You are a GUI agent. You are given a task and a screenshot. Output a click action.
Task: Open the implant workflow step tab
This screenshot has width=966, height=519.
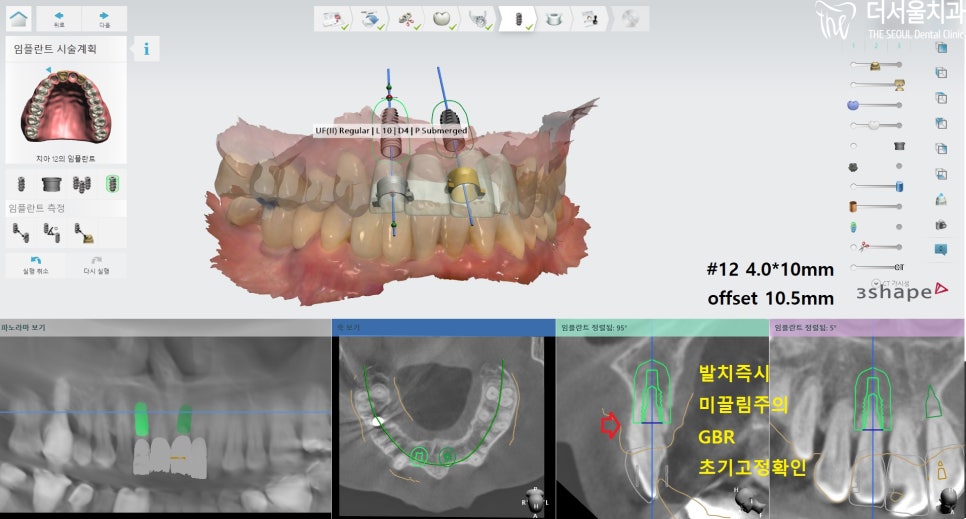(517, 18)
